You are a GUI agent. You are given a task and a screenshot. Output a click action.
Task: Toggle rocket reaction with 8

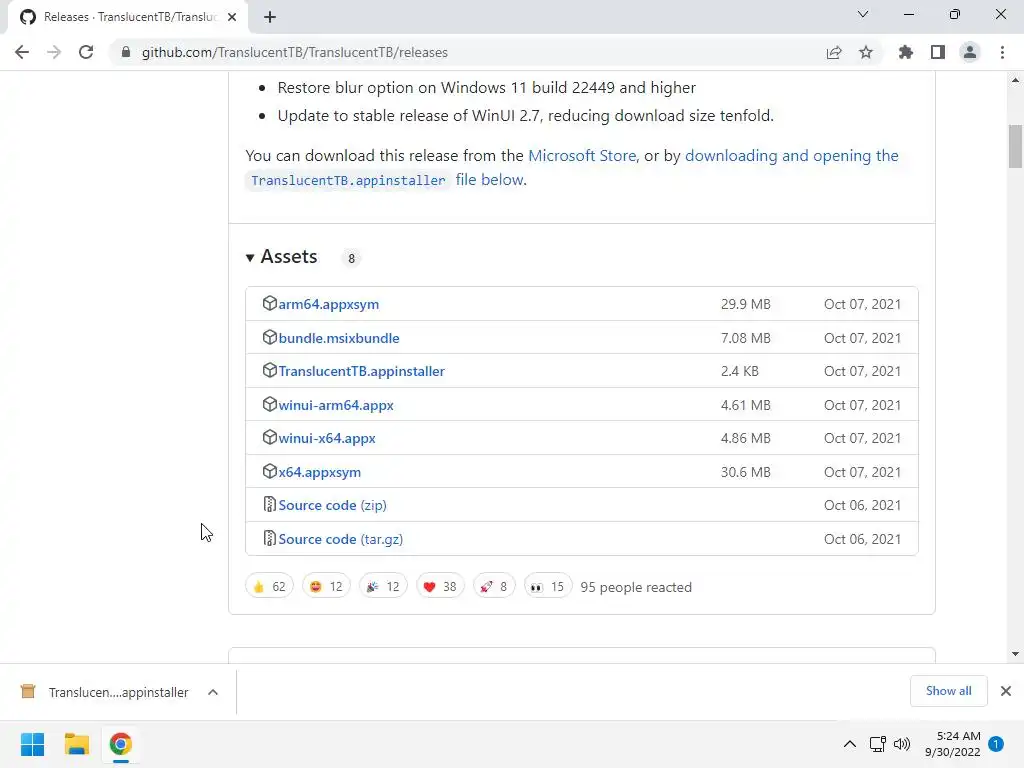click(493, 587)
